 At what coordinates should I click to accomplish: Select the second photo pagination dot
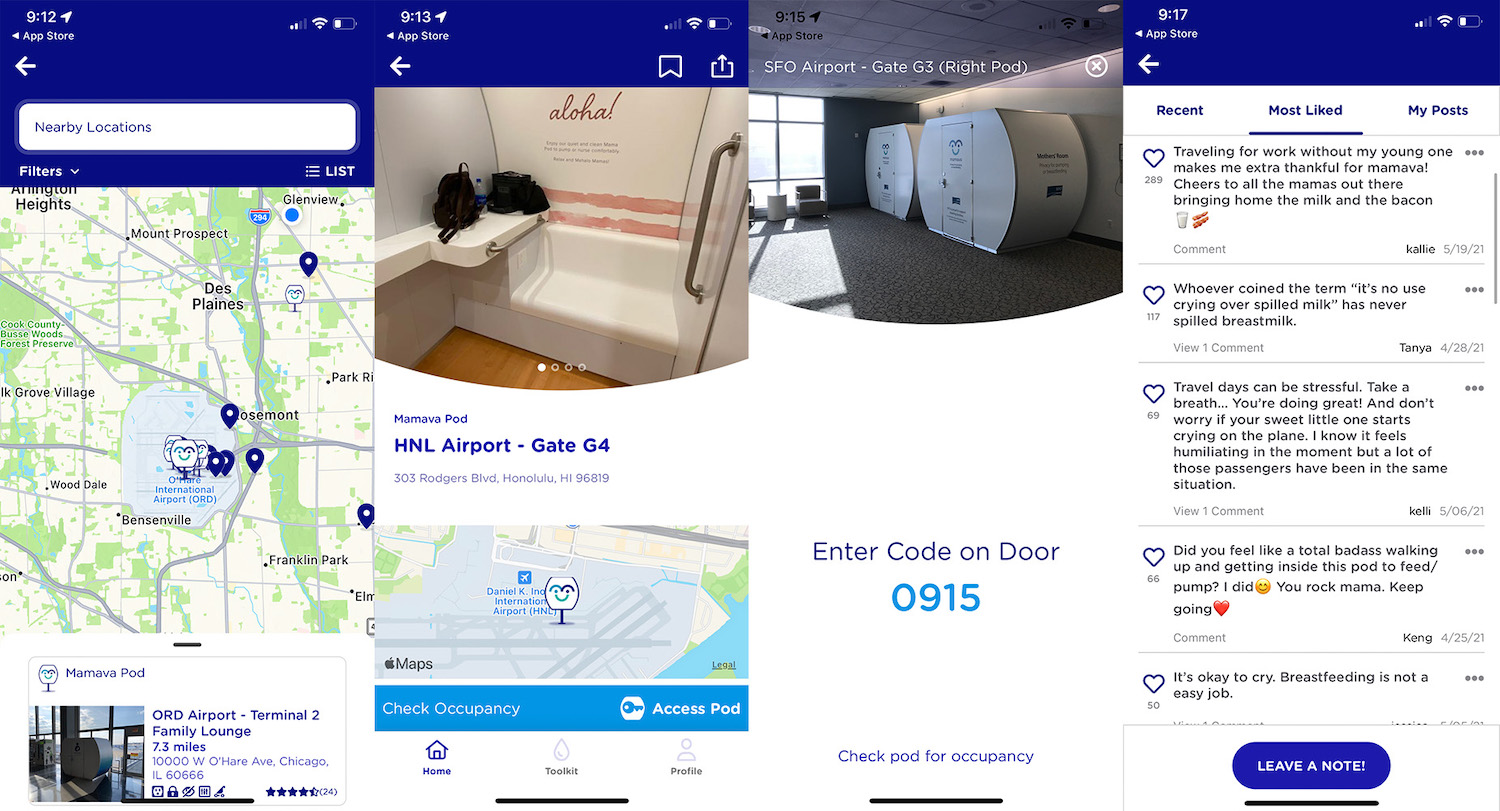pyautogui.click(x=556, y=367)
